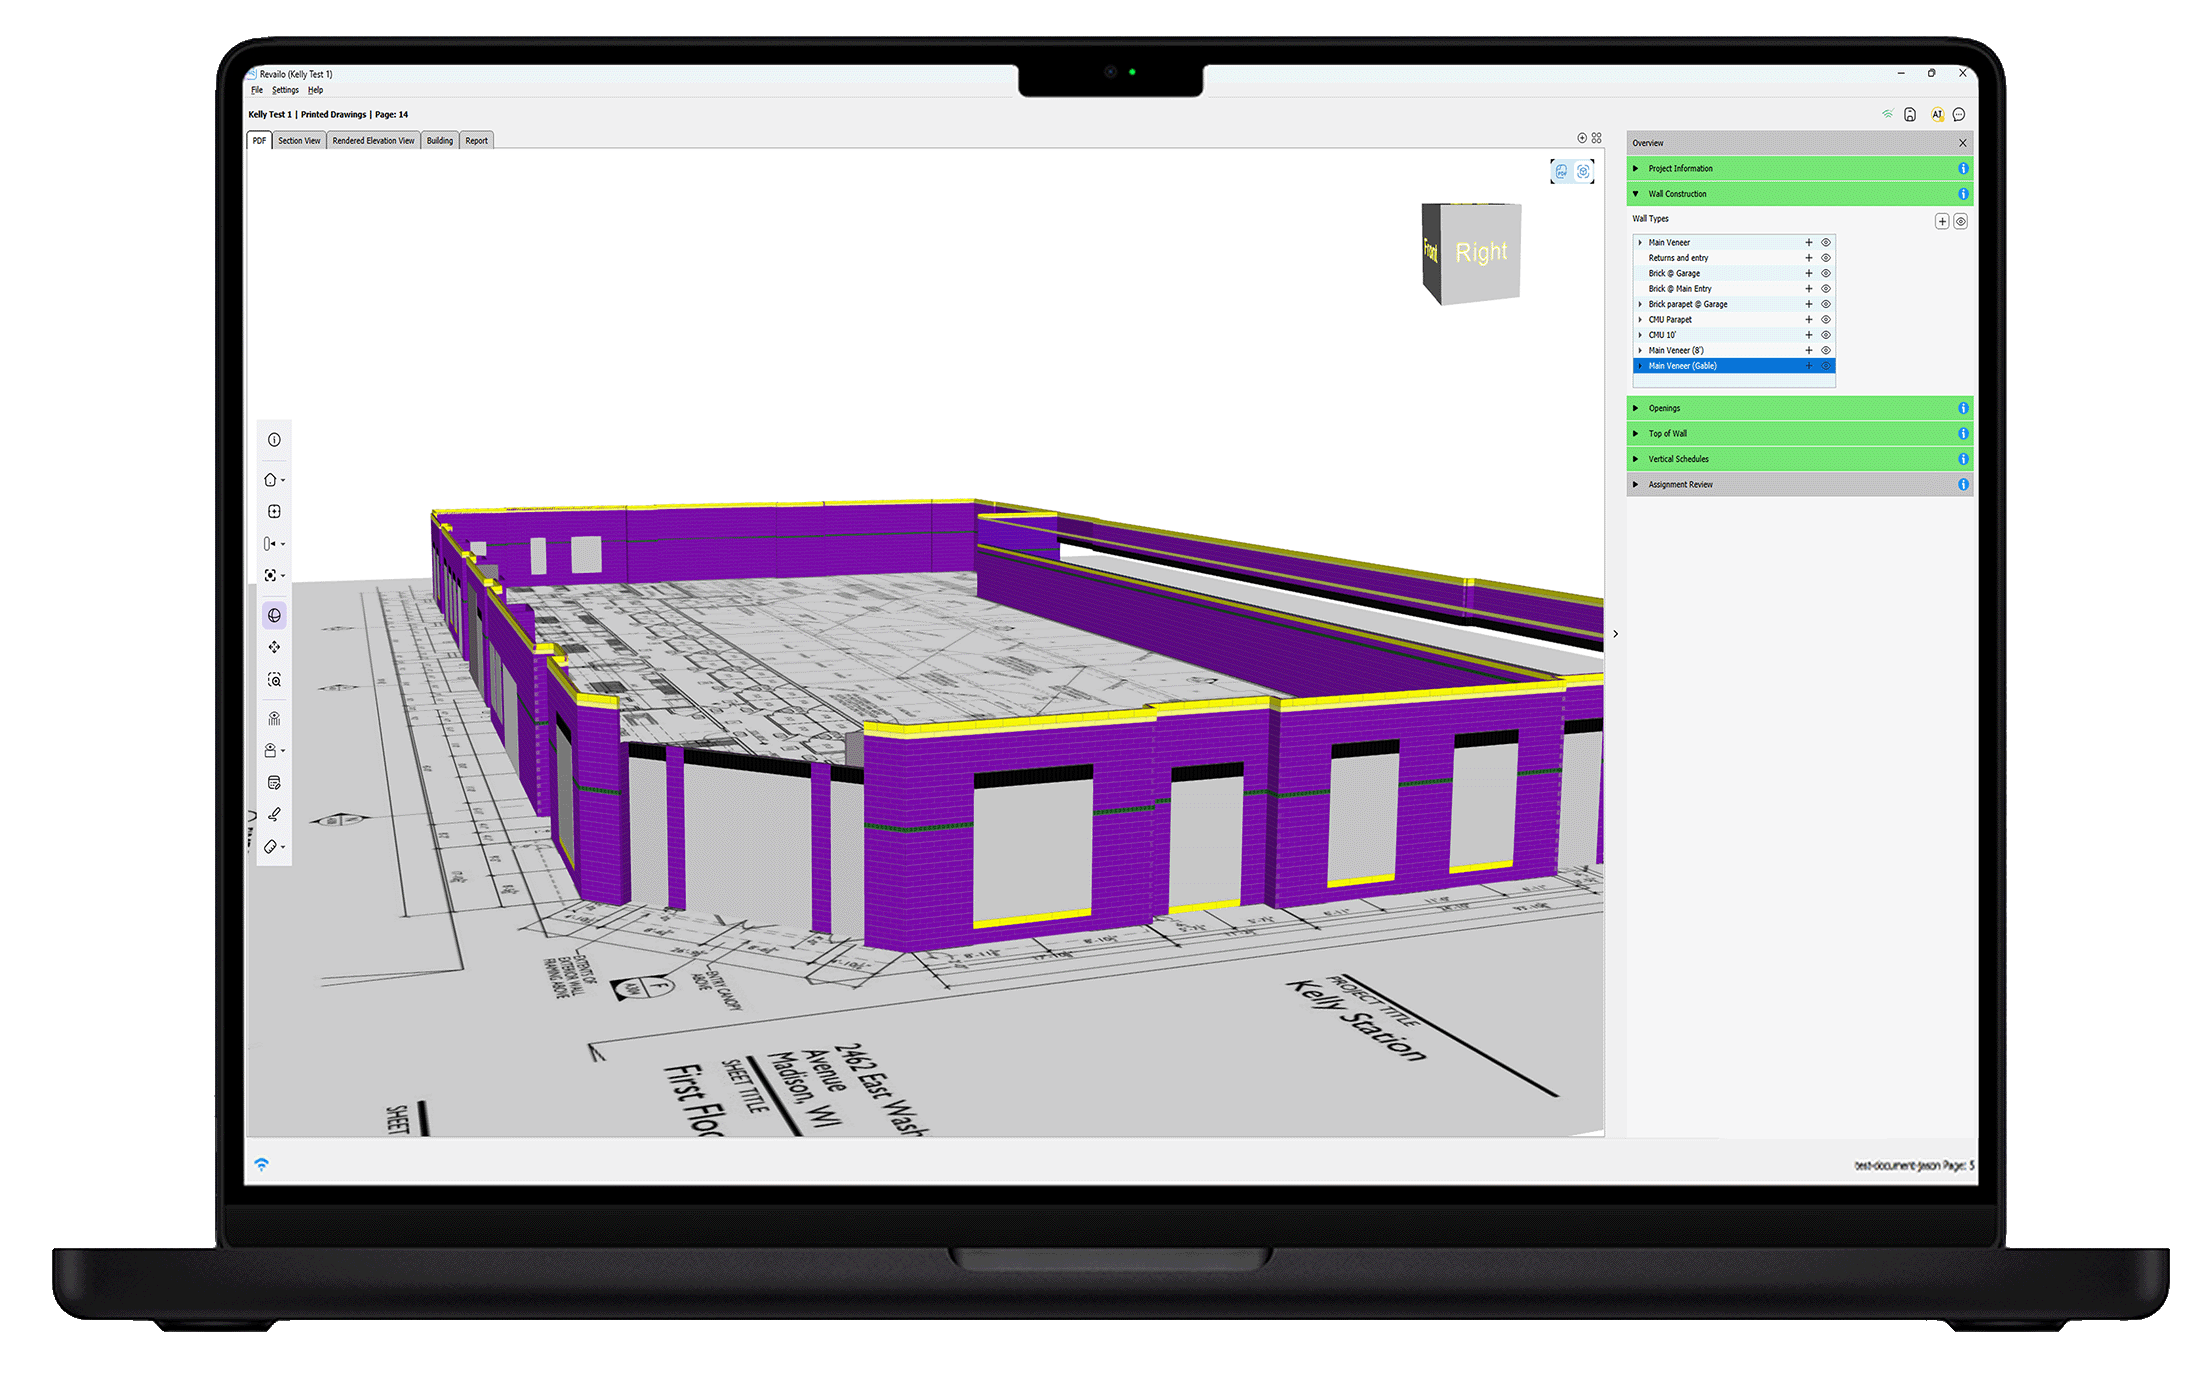Viewport: 2202px width, 1386px height.
Task: Select the brush markup tool
Action: tap(274, 814)
